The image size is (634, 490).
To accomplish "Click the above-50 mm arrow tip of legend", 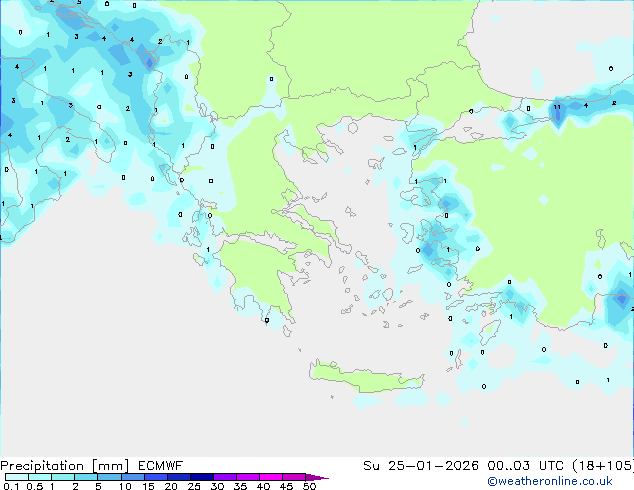I will pyautogui.click(x=317, y=477).
